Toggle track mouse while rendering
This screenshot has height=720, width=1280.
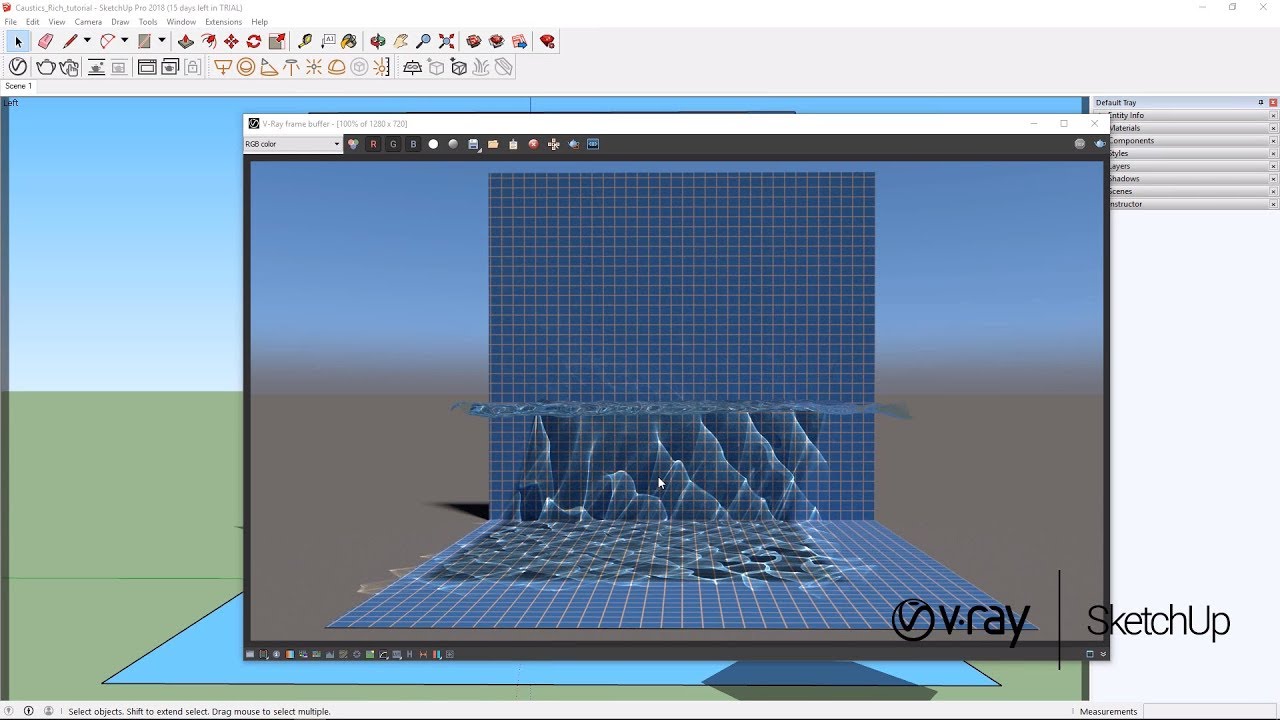(x=553, y=144)
